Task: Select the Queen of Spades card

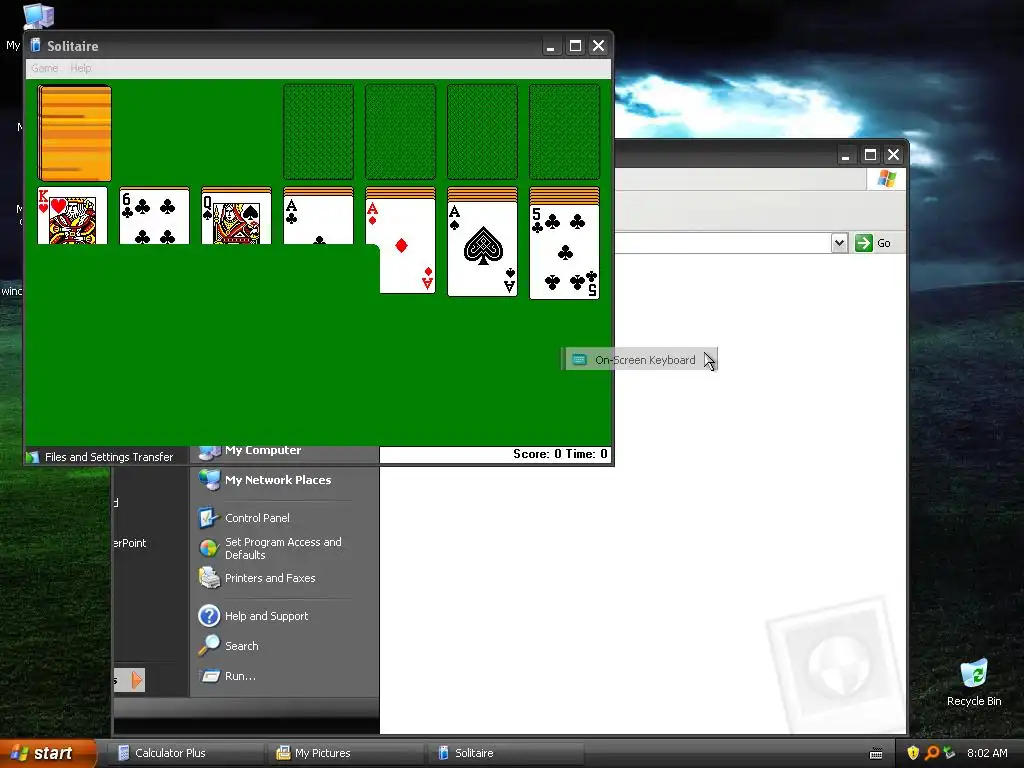Action: [x=236, y=216]
